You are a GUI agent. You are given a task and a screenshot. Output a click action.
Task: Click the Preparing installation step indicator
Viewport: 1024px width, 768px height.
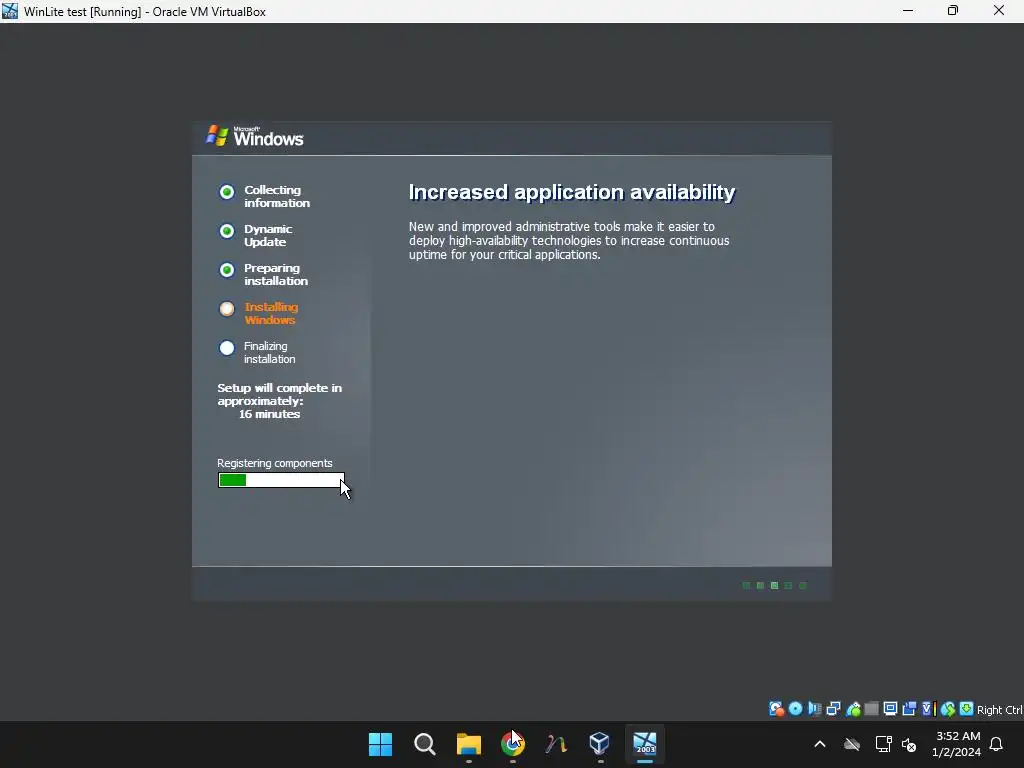click(x=227, y=270)
